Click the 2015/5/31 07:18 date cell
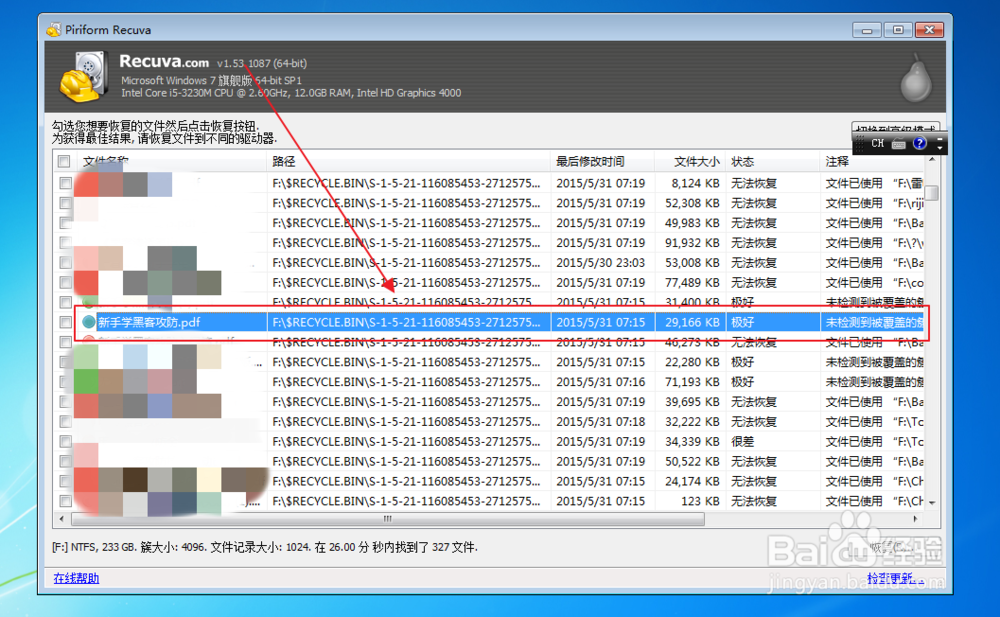 tap(600, 422)
